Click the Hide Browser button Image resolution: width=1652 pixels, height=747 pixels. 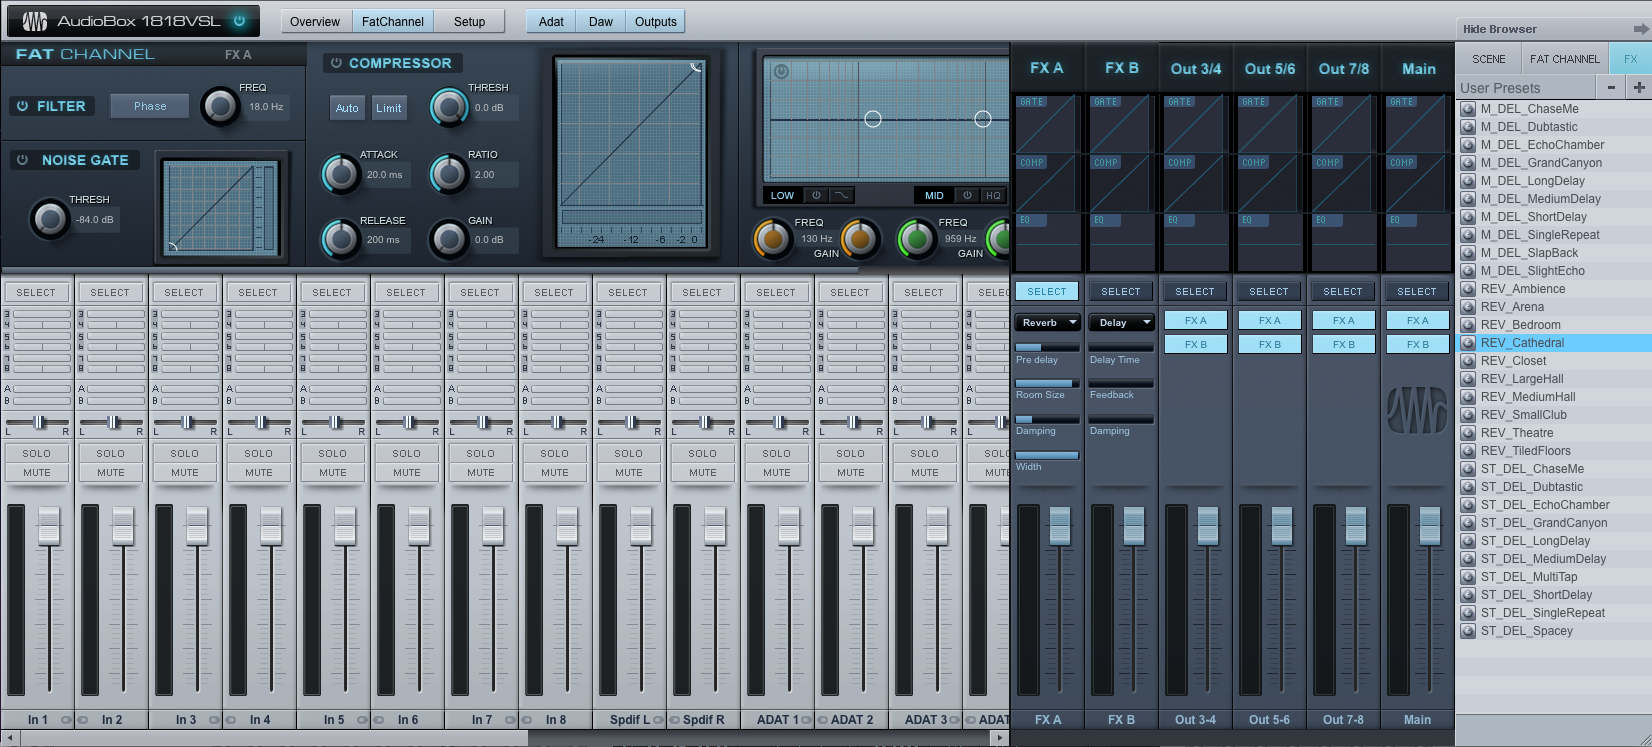tap(1553, 29)
